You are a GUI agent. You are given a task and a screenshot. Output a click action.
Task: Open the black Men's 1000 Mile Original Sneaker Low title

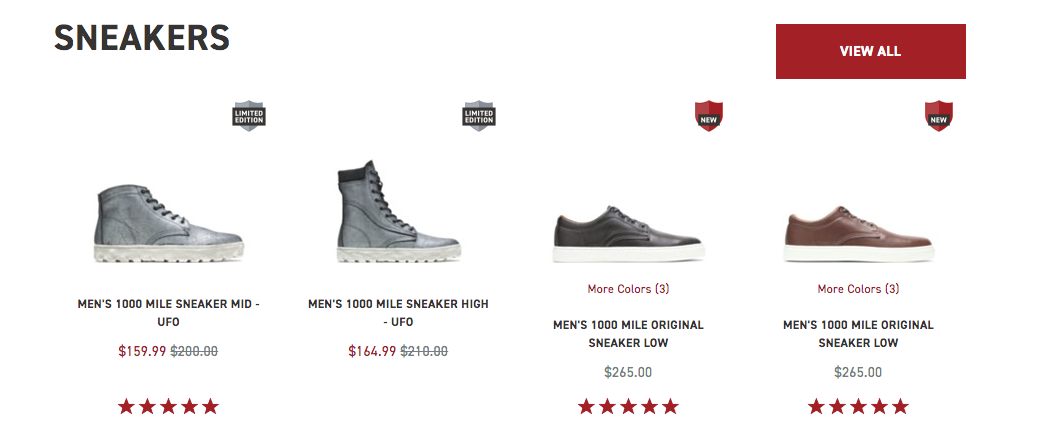628,334
